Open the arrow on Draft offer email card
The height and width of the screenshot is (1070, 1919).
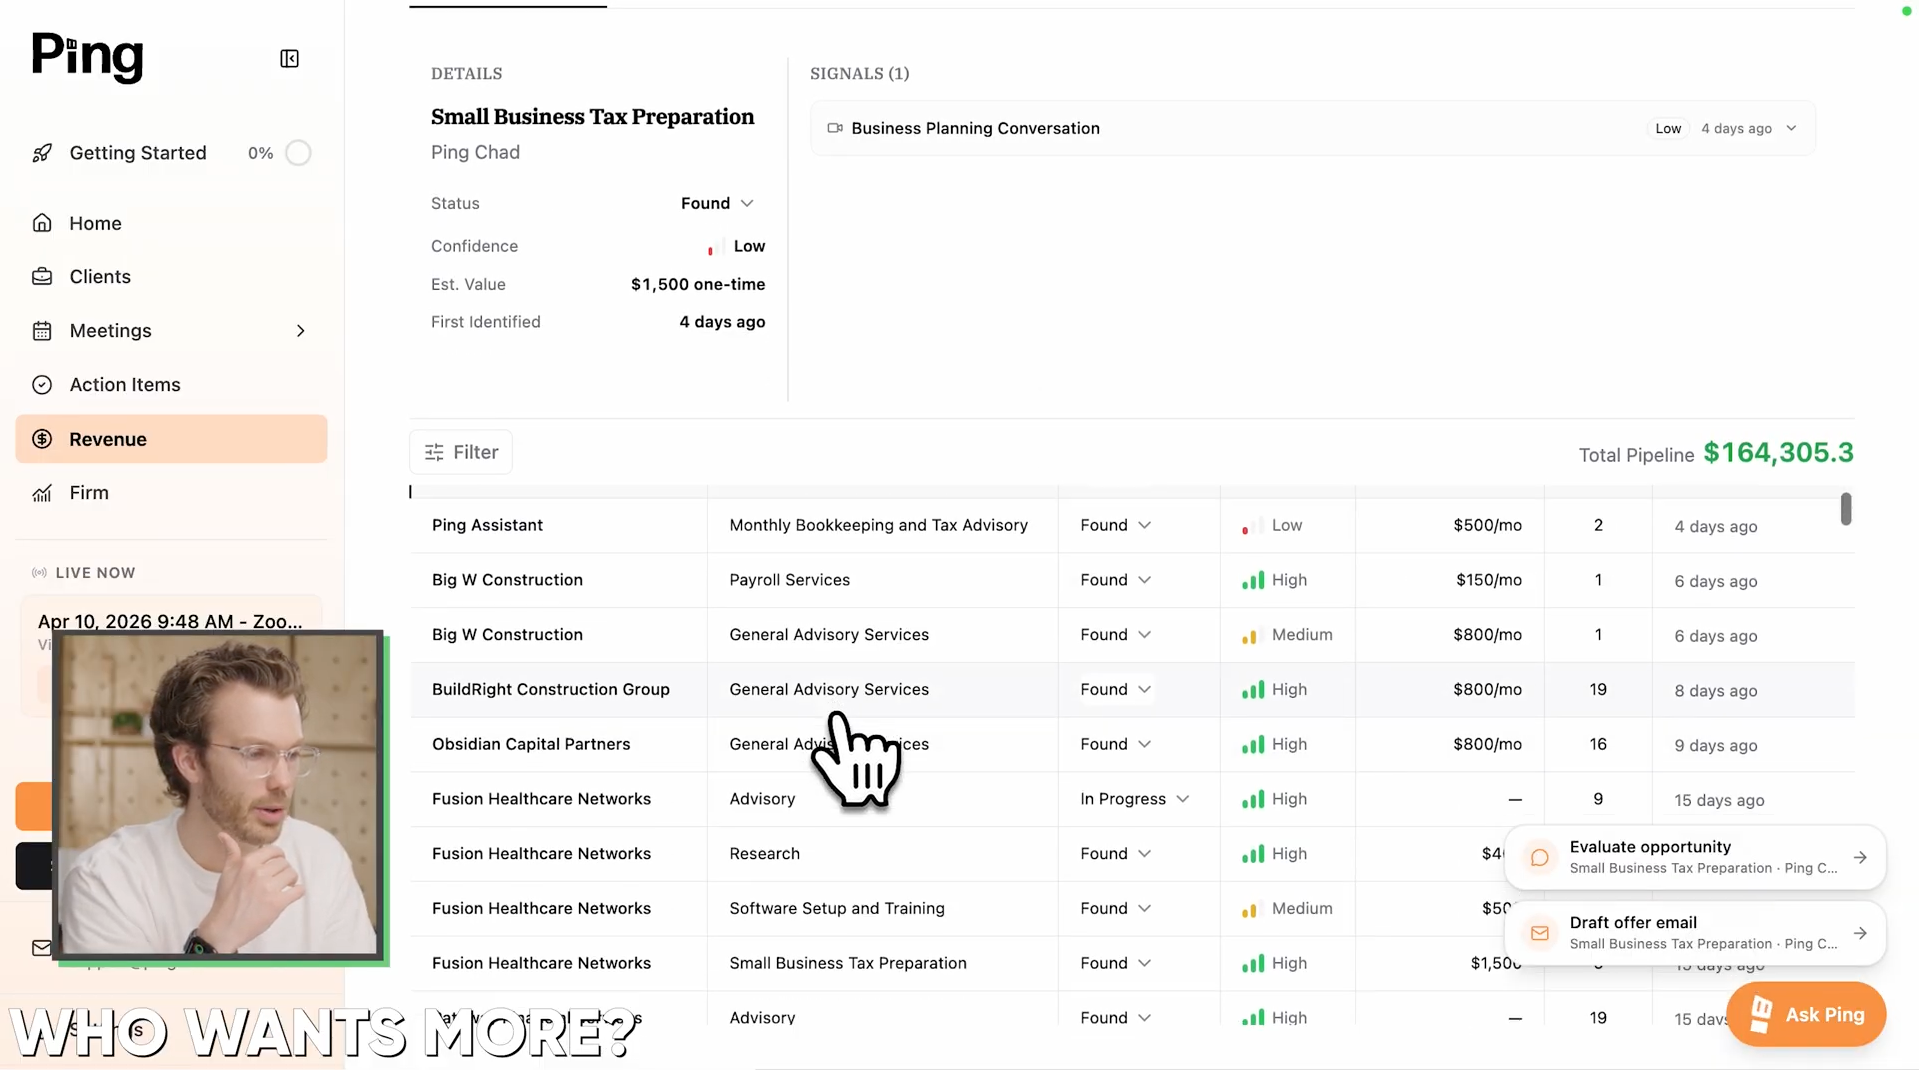pos(1860,933)
